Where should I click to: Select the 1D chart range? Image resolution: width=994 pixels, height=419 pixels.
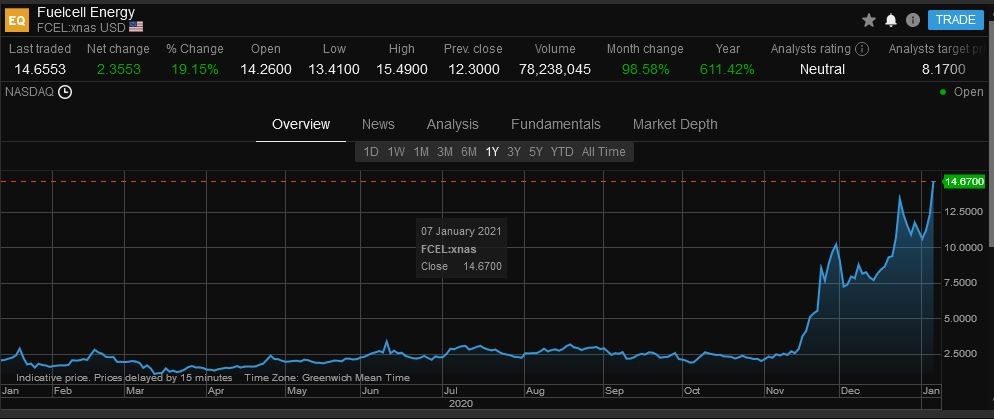pyautogui.click(x=371, y=151)
